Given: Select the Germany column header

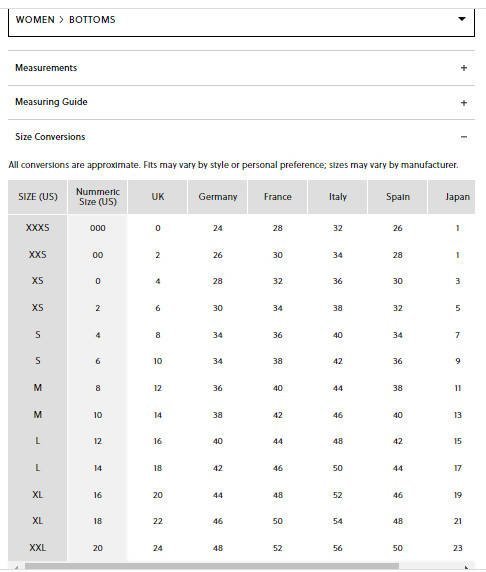Looking at the screenshot, I should 217,197.
